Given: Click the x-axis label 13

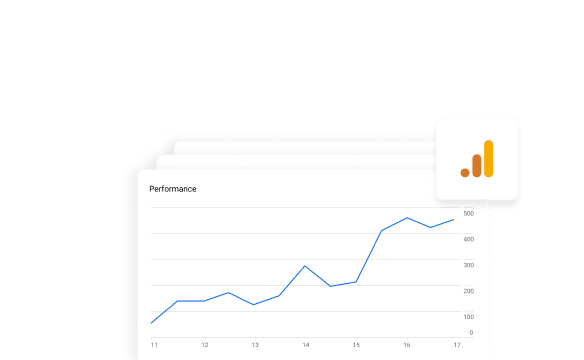Looking at the screenshot, I should 255,345.
